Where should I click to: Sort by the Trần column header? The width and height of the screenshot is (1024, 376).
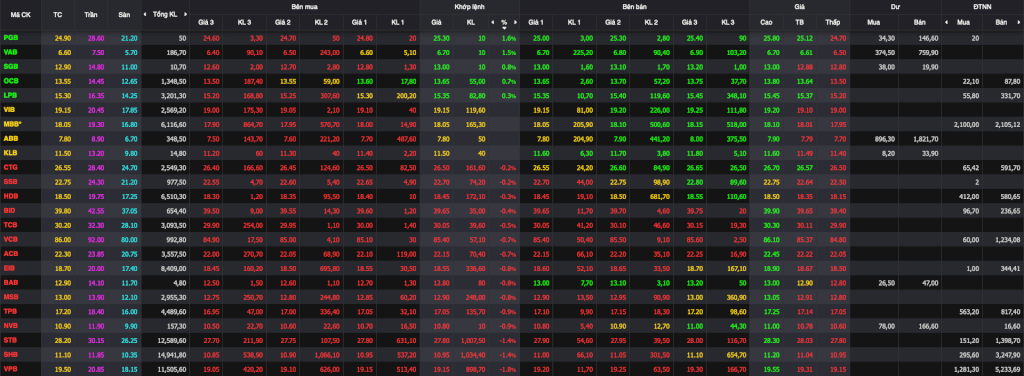coord(90,14)
